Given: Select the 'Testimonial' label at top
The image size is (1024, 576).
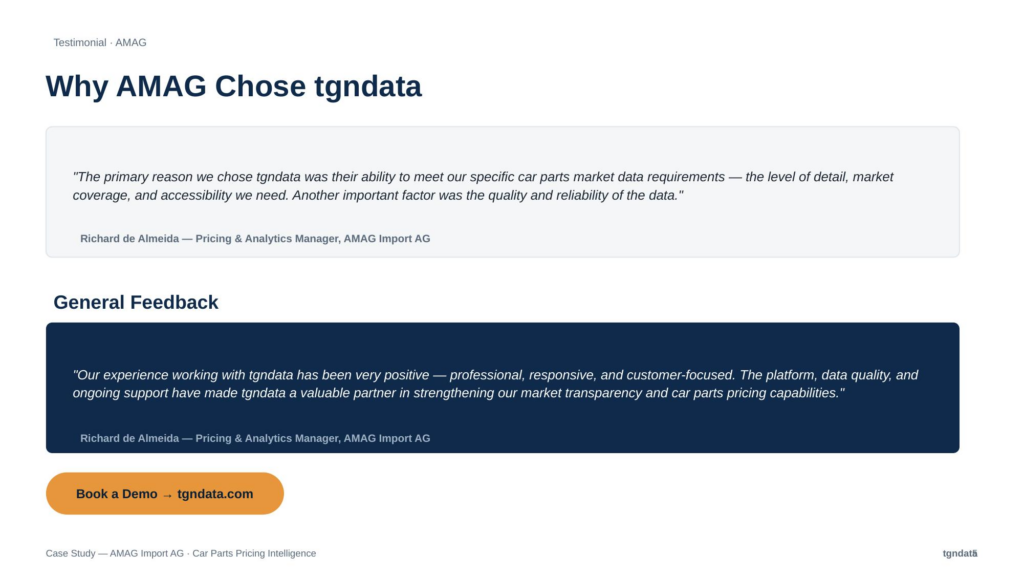Looking at the screenshot, I should click(80, 42).
